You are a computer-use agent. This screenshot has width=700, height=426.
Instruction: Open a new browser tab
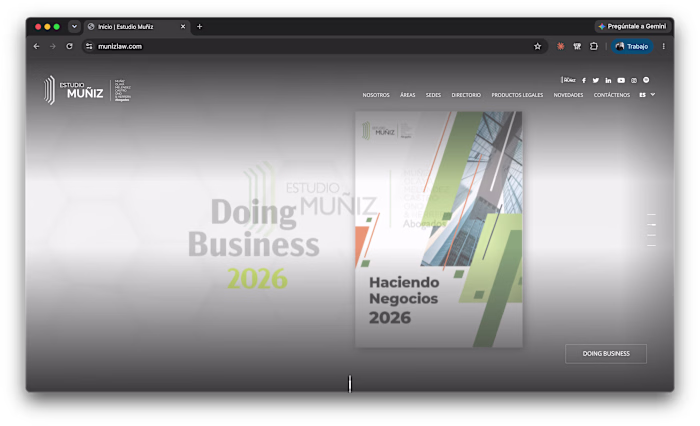[x=200, y=27]
